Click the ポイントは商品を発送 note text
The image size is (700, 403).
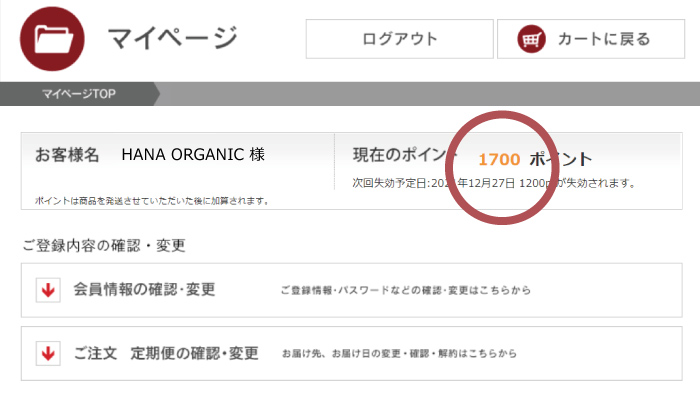tap(151, 200)
